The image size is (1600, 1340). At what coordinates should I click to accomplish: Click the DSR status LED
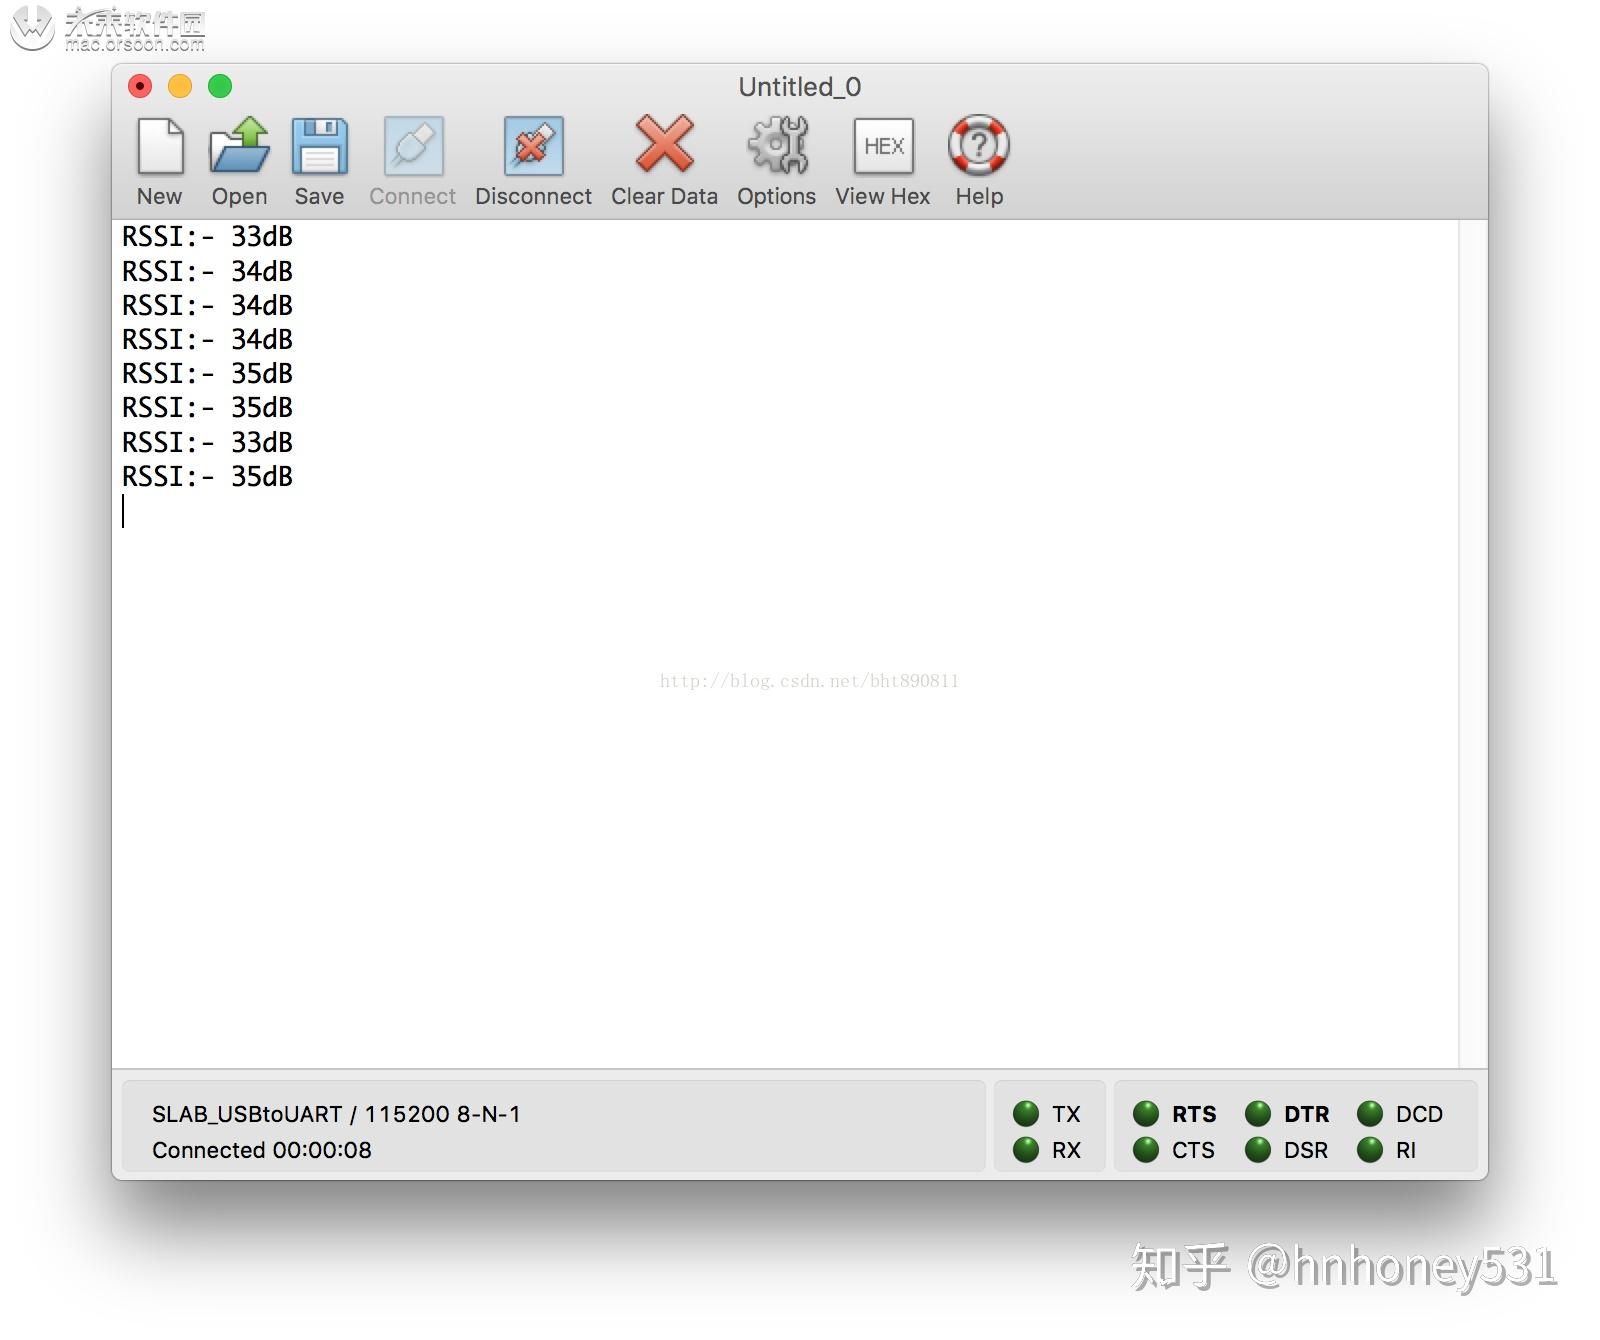(x=1258, y=1150)
